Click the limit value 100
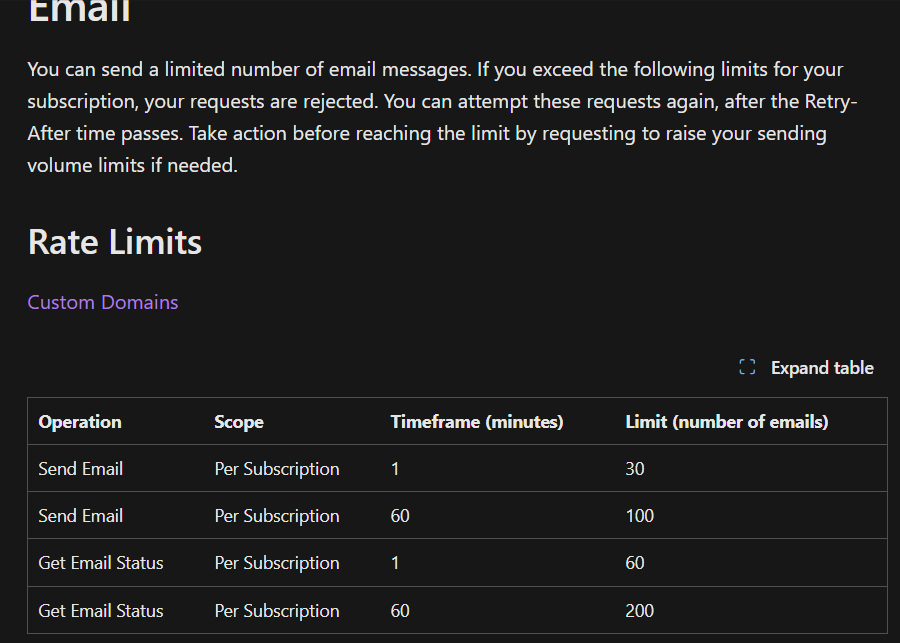Viewport: 900px width, 643px height. [639, 516]
